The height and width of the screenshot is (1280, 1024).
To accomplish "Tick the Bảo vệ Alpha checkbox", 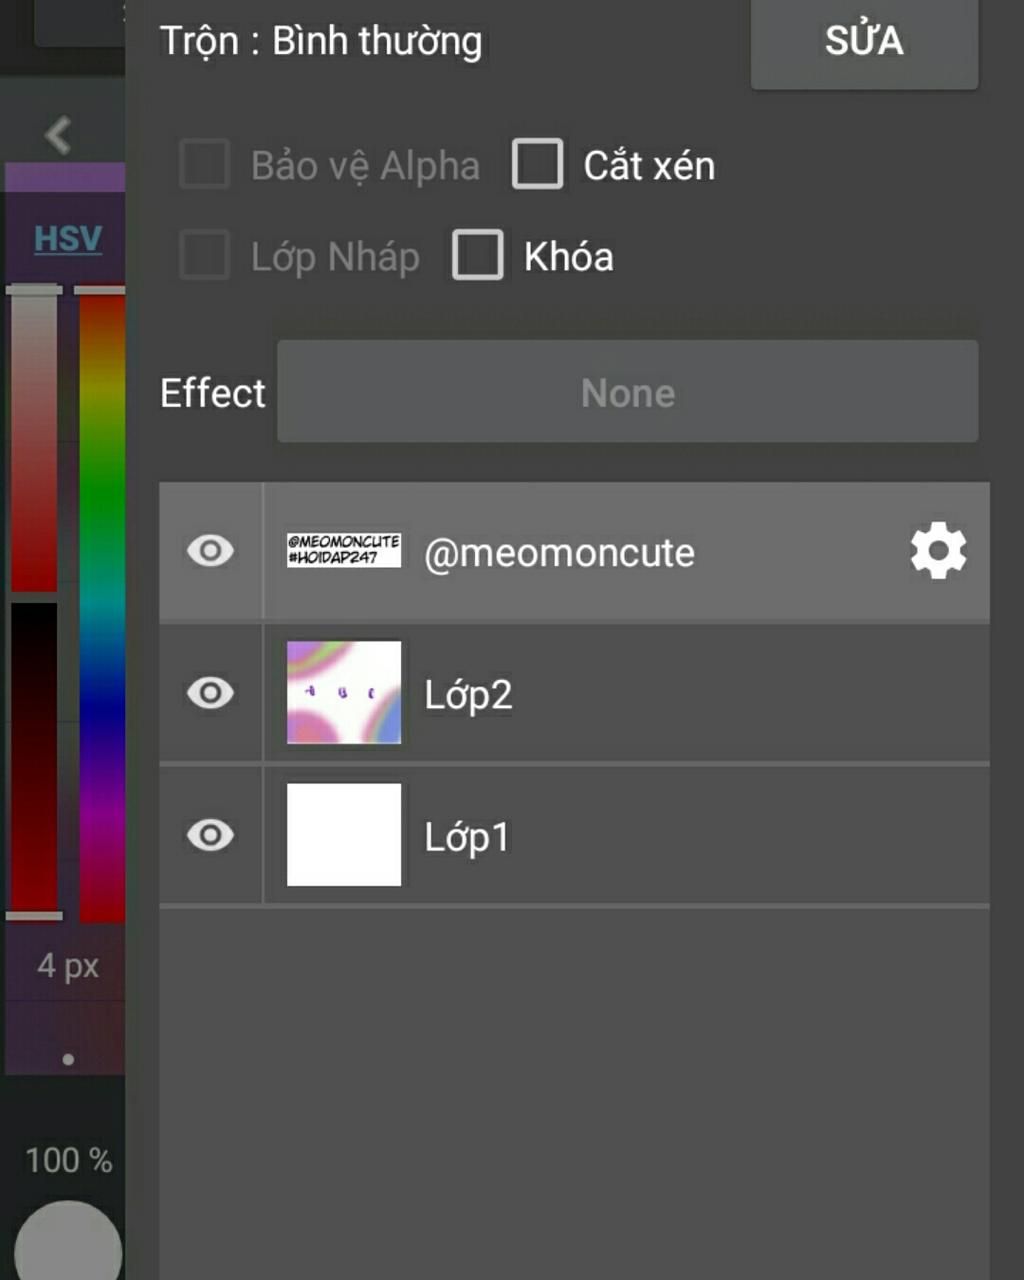I will pyautogui.click(x=204, y=165).
